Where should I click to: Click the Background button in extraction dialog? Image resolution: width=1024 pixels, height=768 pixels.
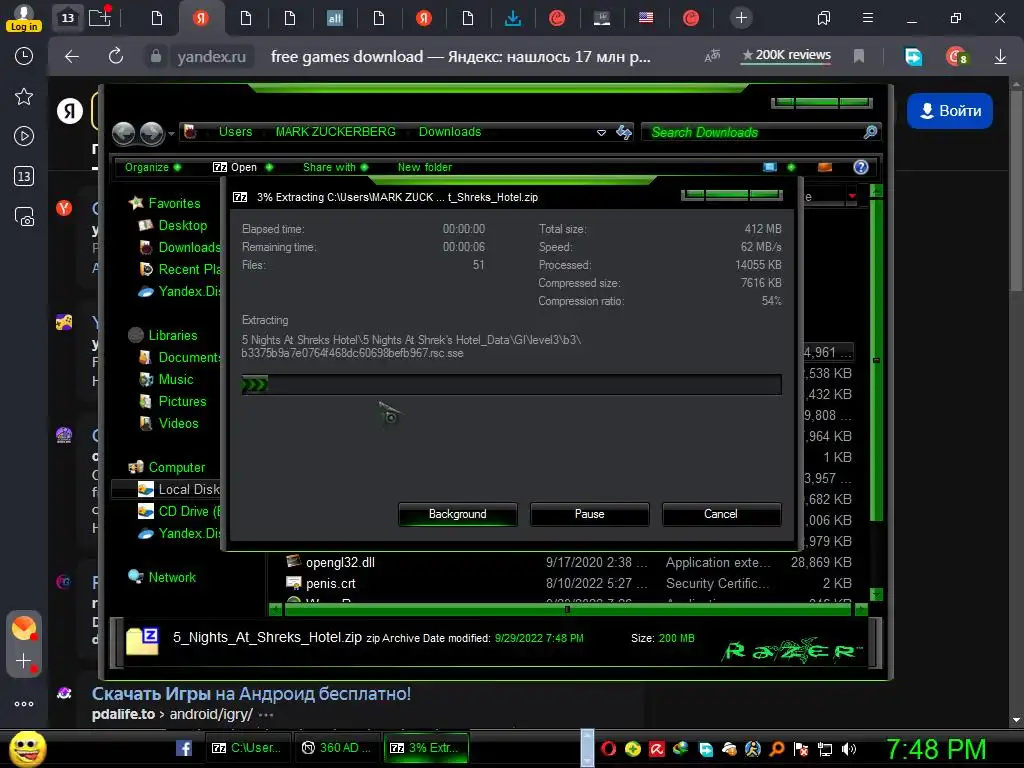[458, 514]
